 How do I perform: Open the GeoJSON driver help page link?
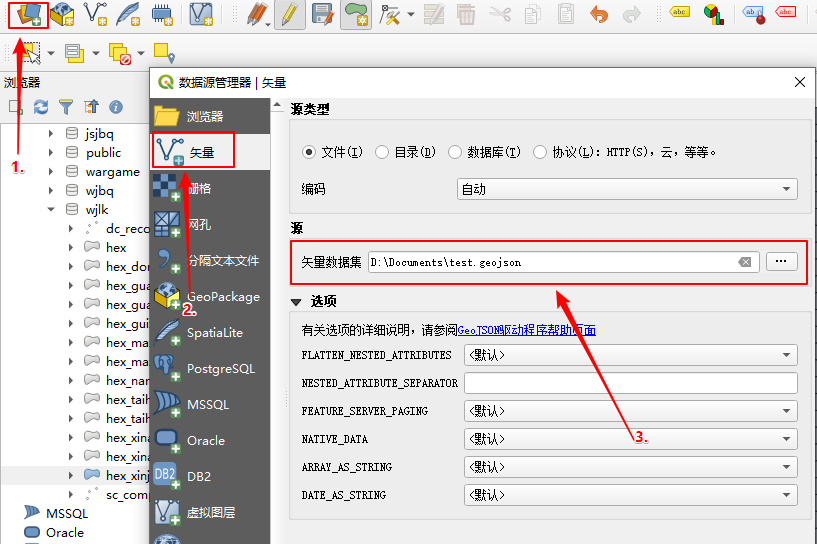point(527,329)
